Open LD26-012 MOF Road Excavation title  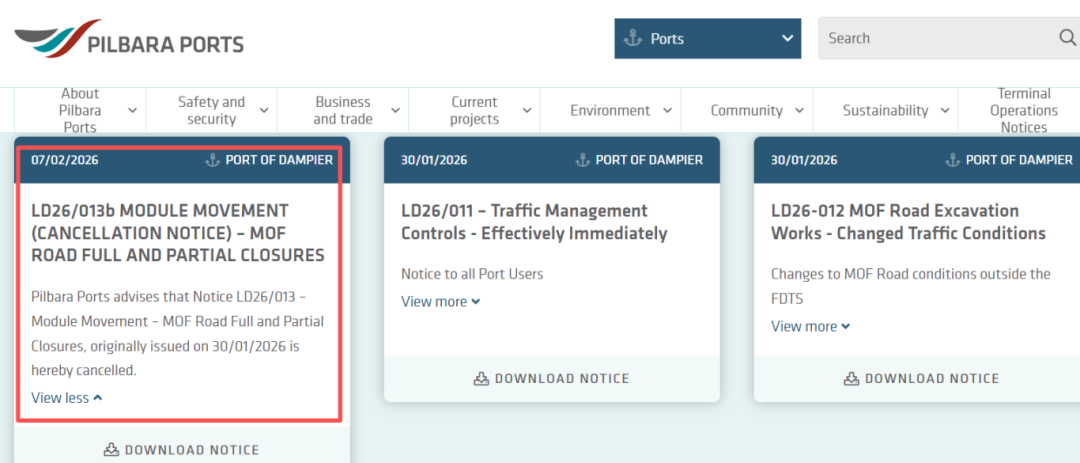pos(907,222)
